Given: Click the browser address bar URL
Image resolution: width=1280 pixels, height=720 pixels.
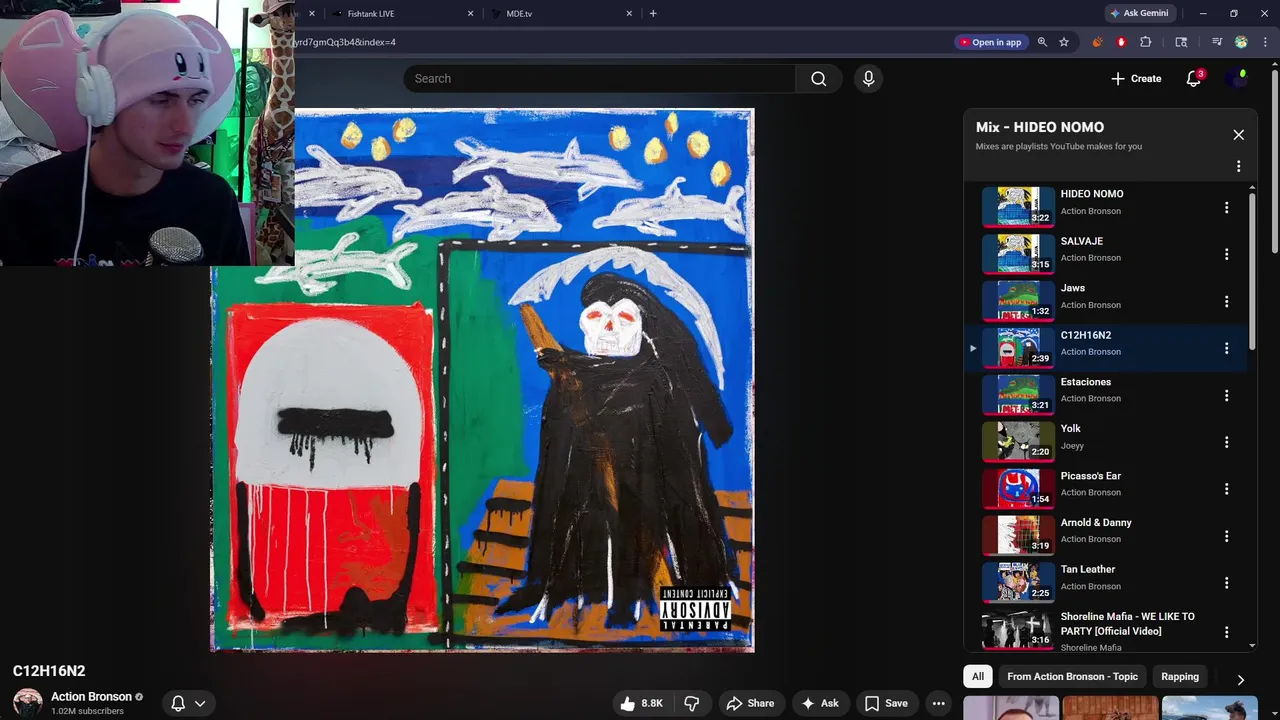Looking at the screenshot, I should 620,42.
